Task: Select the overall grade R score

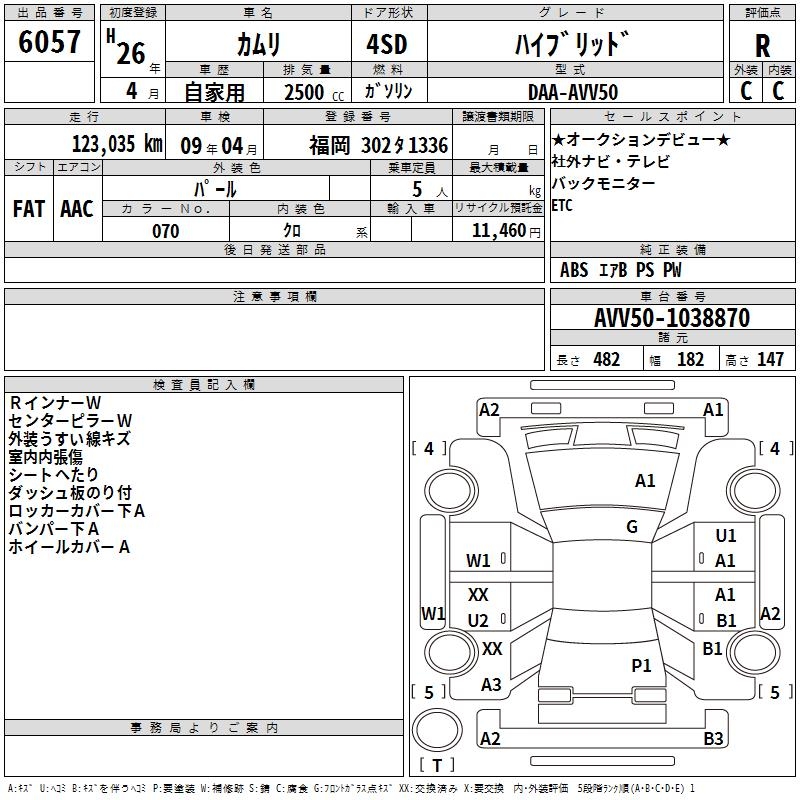Action: pyautogui.click(x=762, y=46)
